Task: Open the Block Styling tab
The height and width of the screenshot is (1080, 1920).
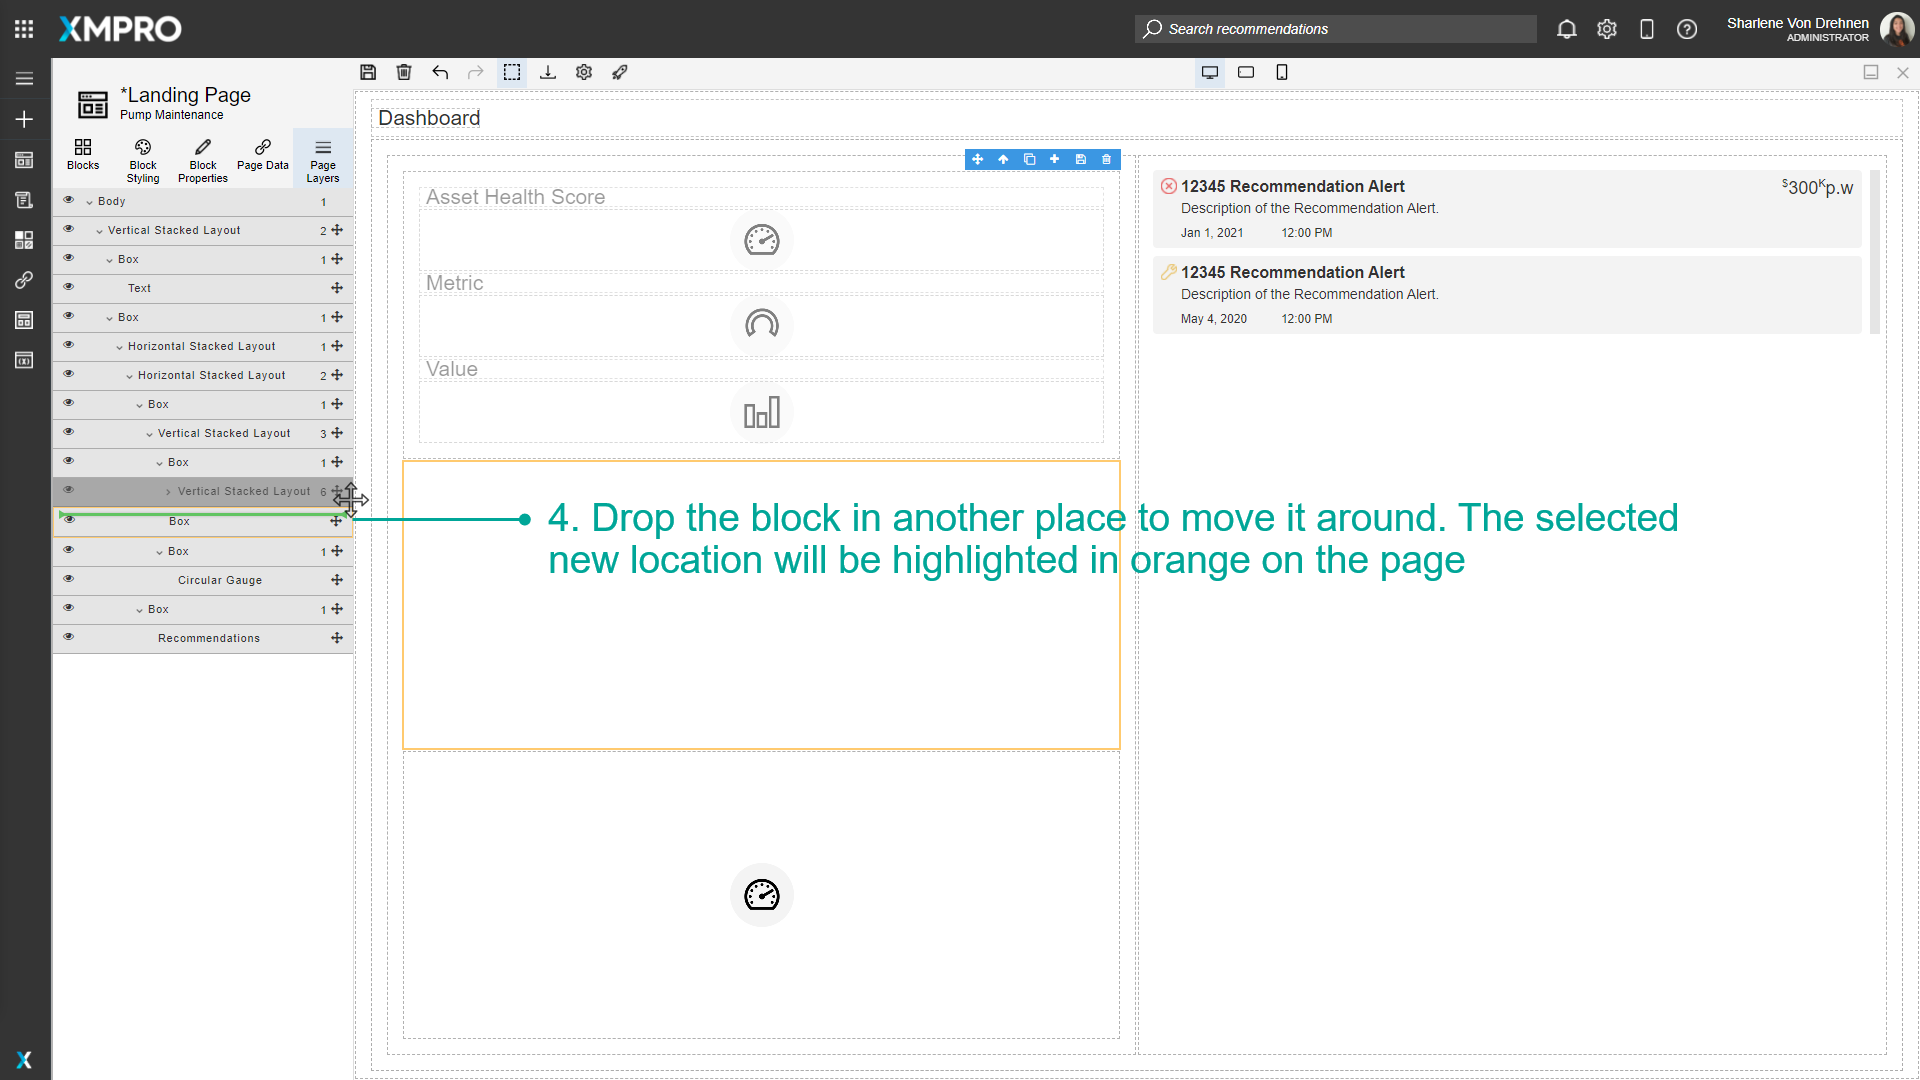Action: coord(142,160)
